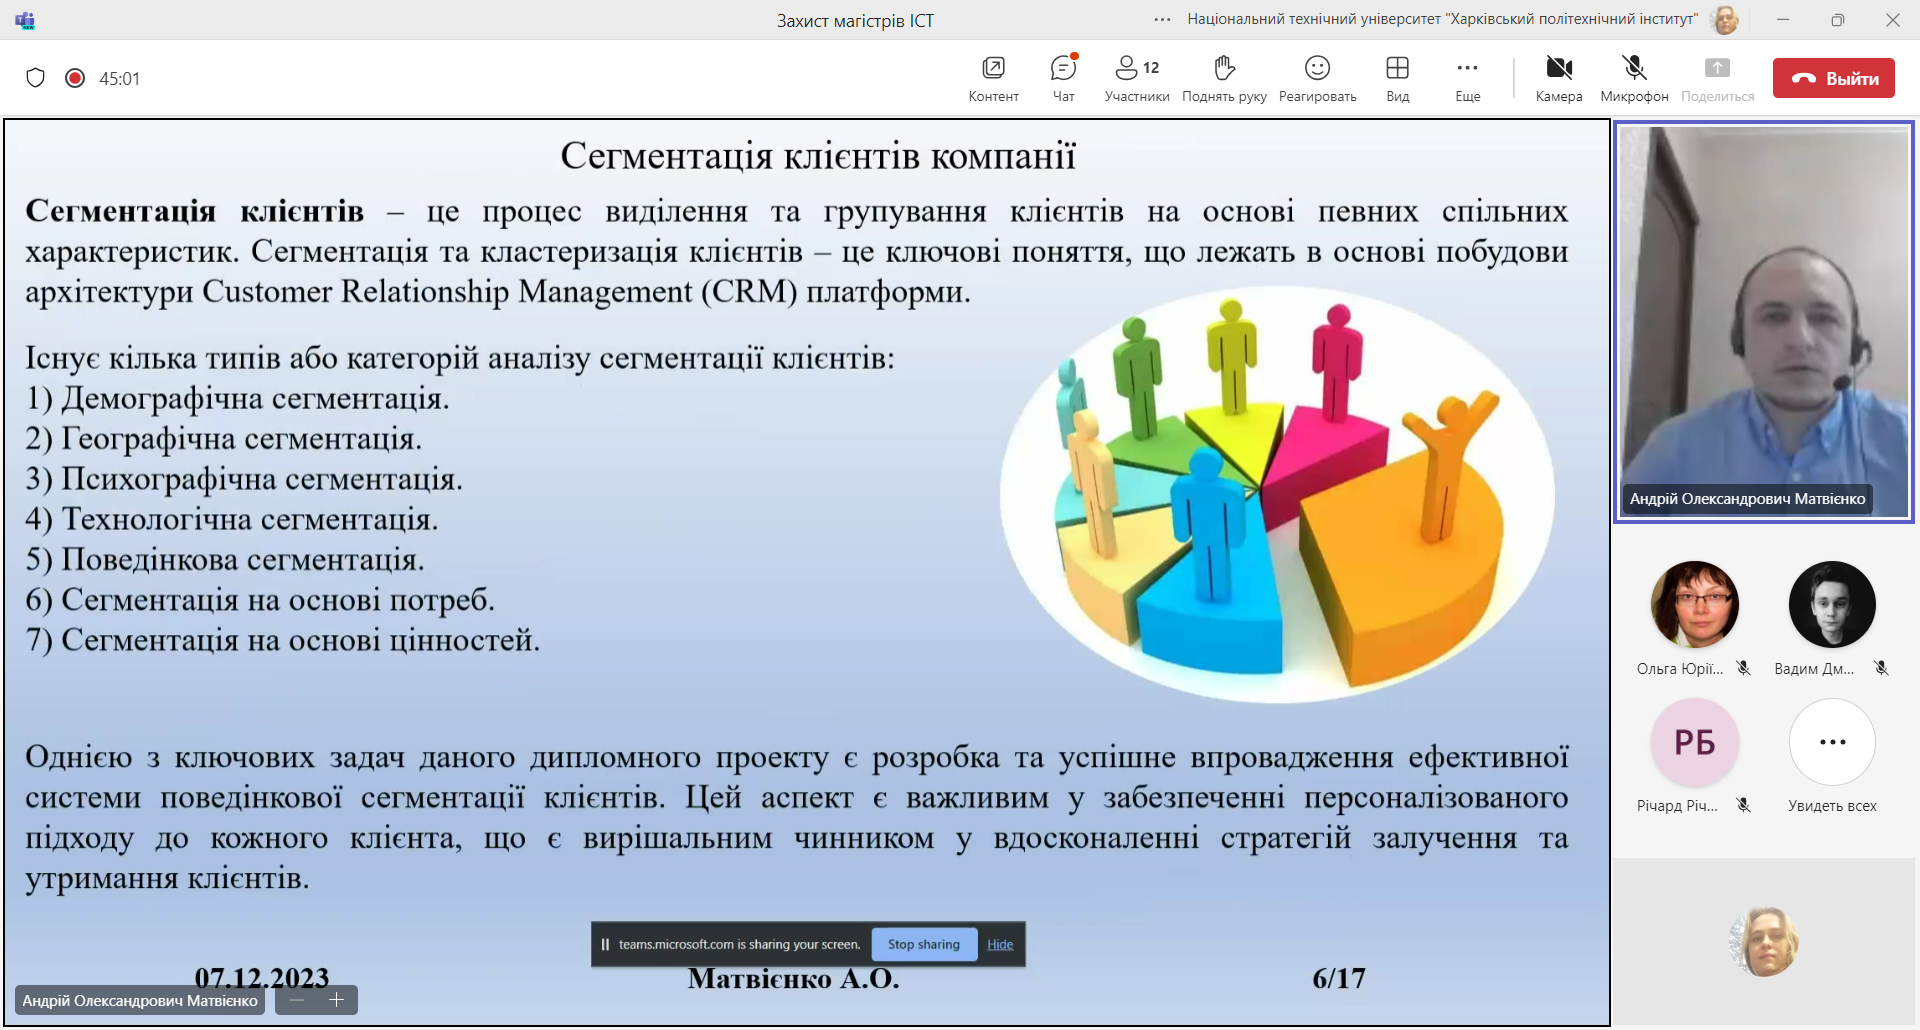Screen dimensions: 1920x1030
Task: Unmute the microphone
Action: (x=1634, y=77)
